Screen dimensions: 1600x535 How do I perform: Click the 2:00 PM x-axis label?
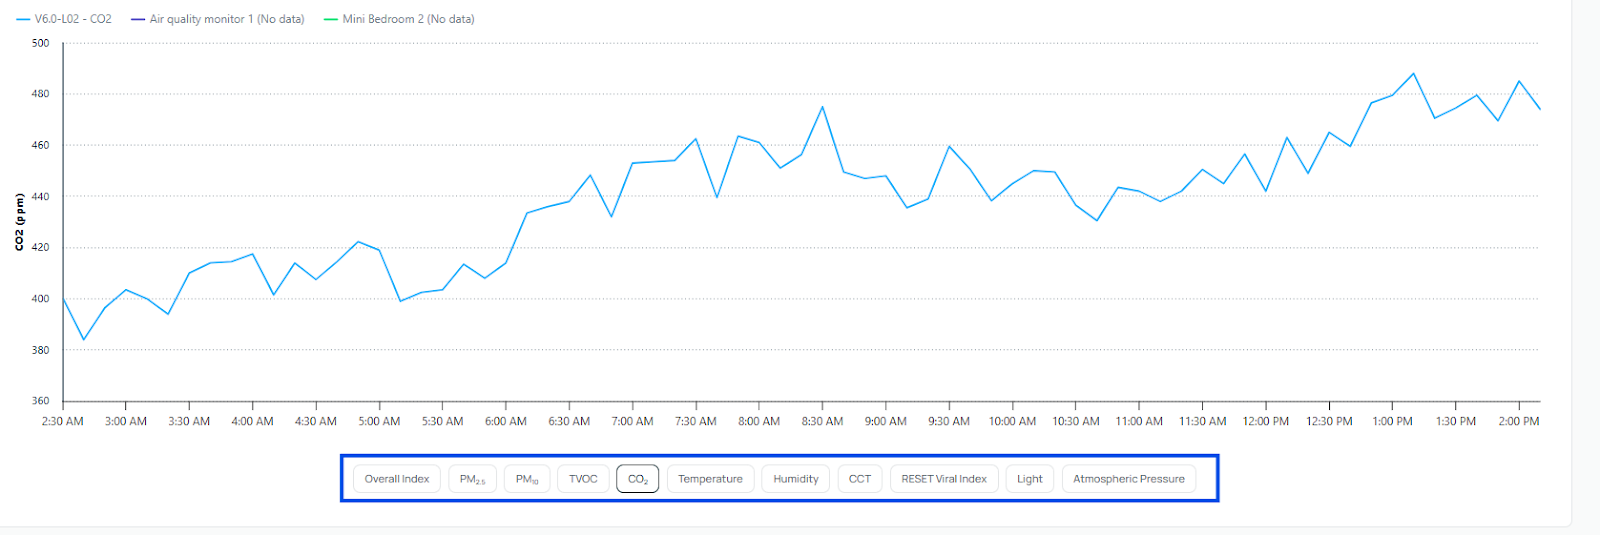(x=1518, y=421)
